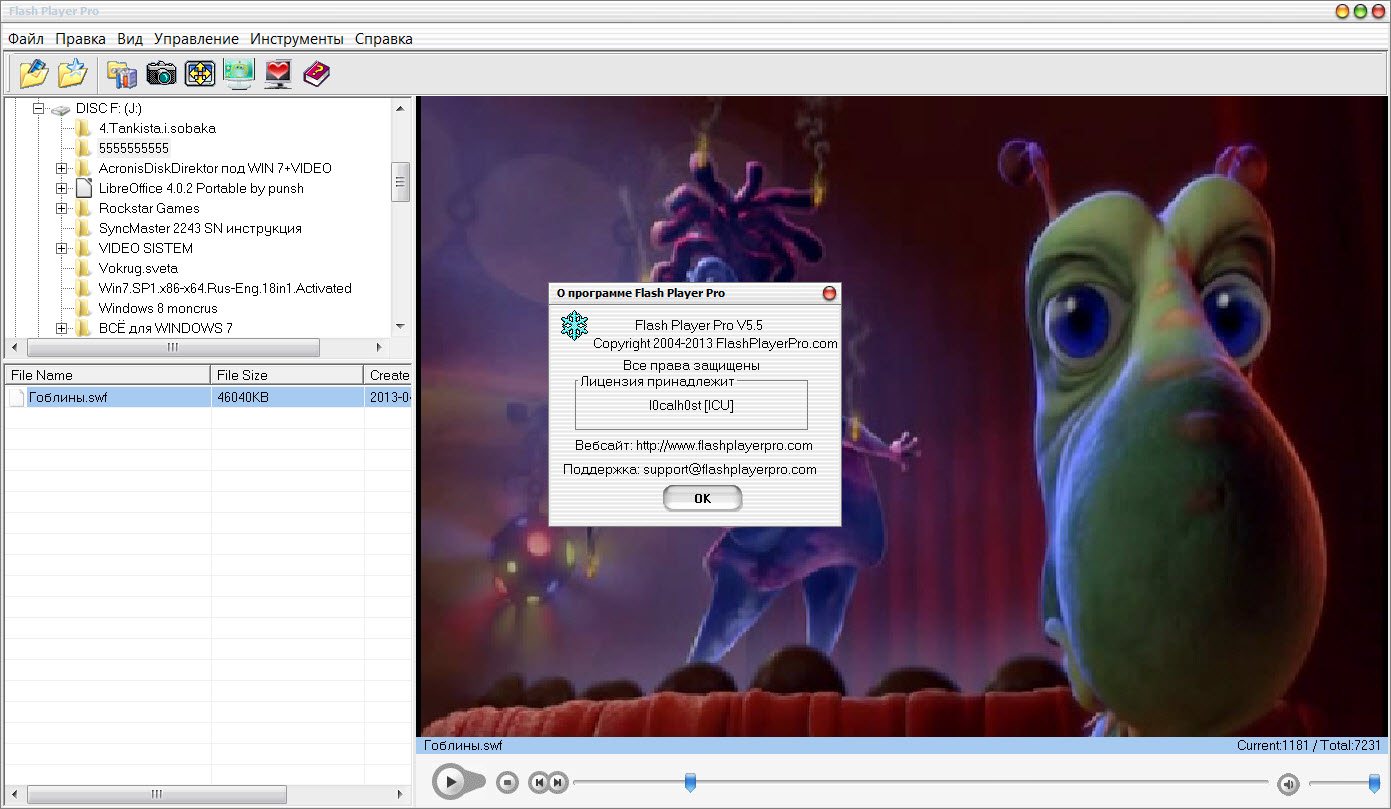Open the Инструменты menu
This screenshot has width=1391, height=809.
coord(296,39)
